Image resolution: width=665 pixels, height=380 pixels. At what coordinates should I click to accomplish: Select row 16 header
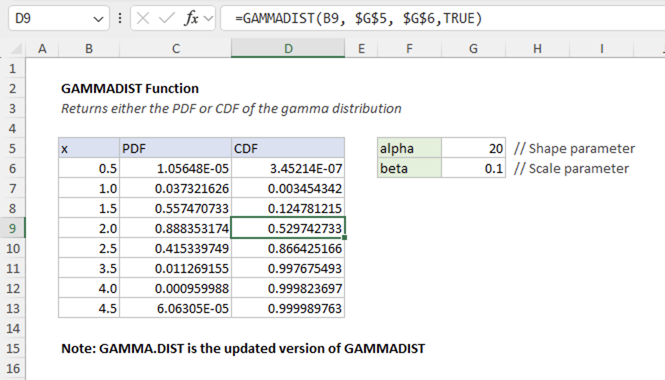tap(13, 368)
